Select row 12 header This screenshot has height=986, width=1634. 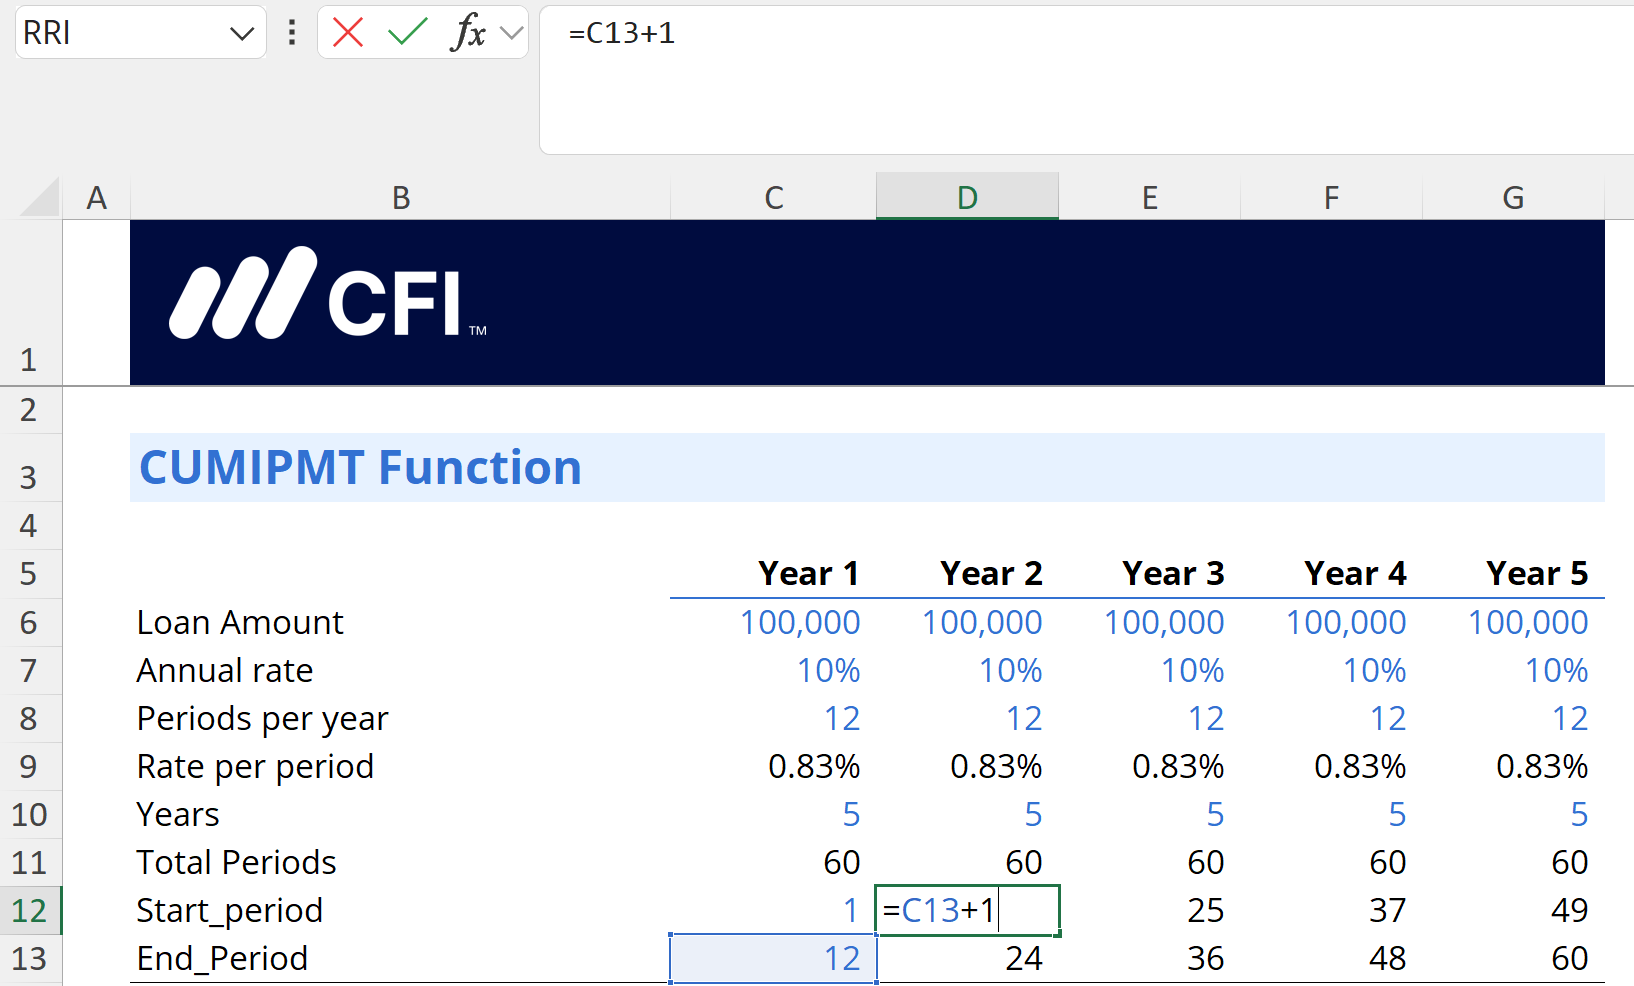pyautogui.click(x=30, y=910)
